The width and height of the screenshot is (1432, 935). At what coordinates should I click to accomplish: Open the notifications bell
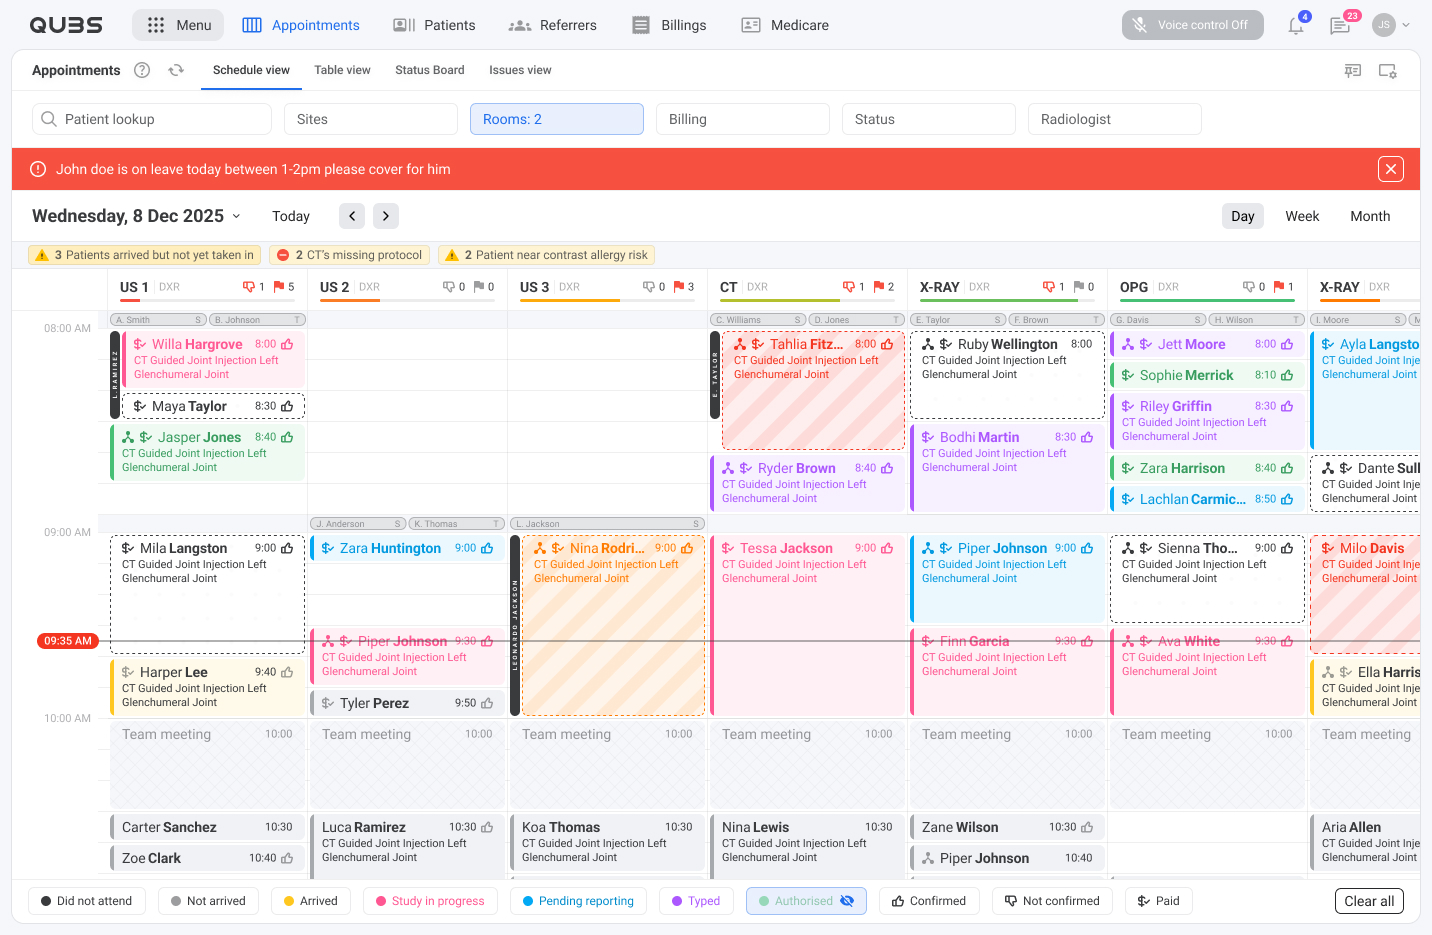[x=1296, y=26]
